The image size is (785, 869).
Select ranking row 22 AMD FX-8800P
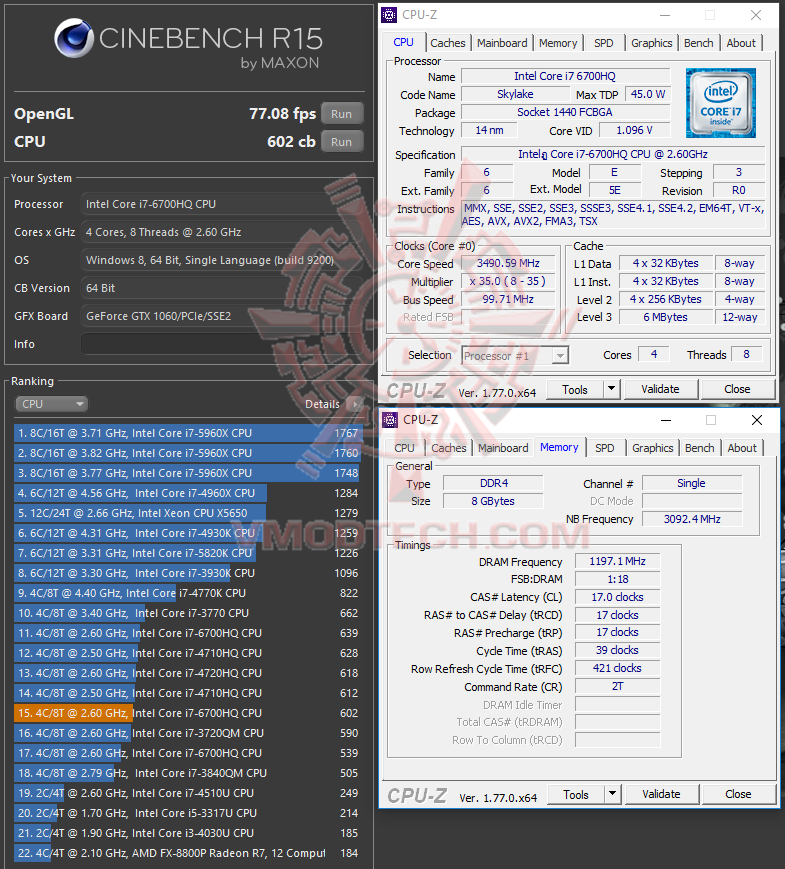pos(188,853)
